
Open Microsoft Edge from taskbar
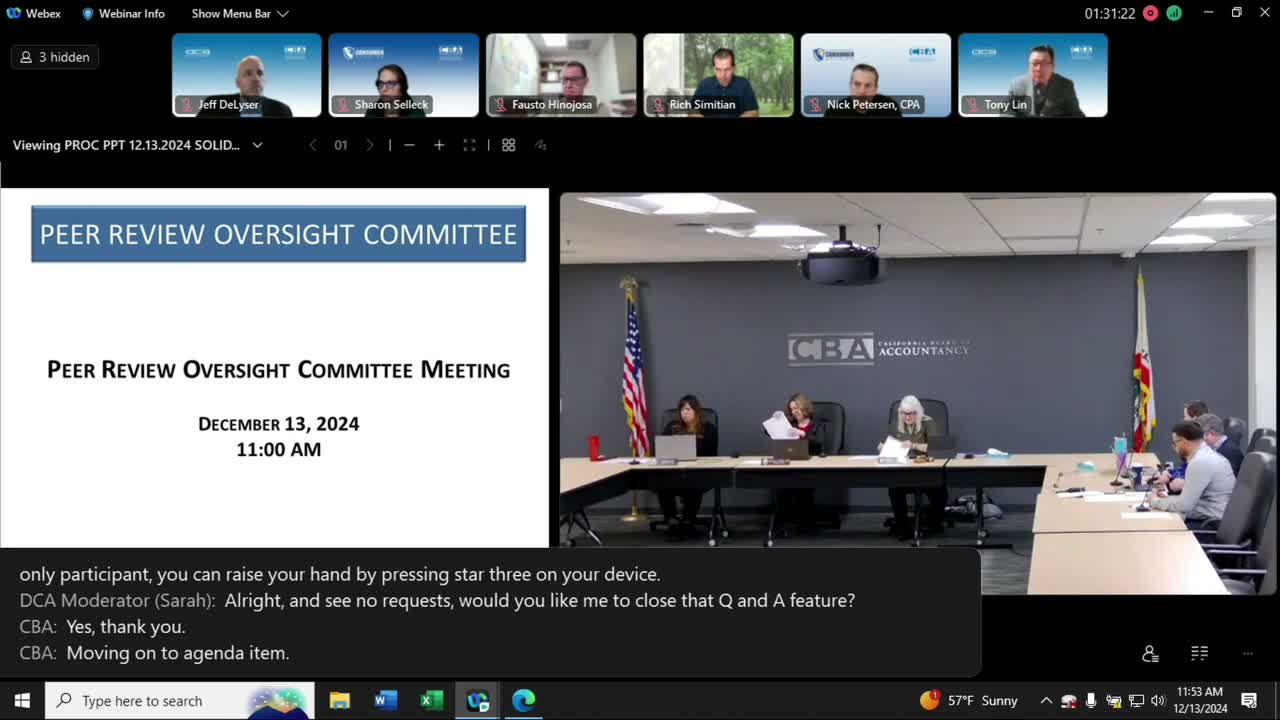pyautogui.click(x=524, y=700)
